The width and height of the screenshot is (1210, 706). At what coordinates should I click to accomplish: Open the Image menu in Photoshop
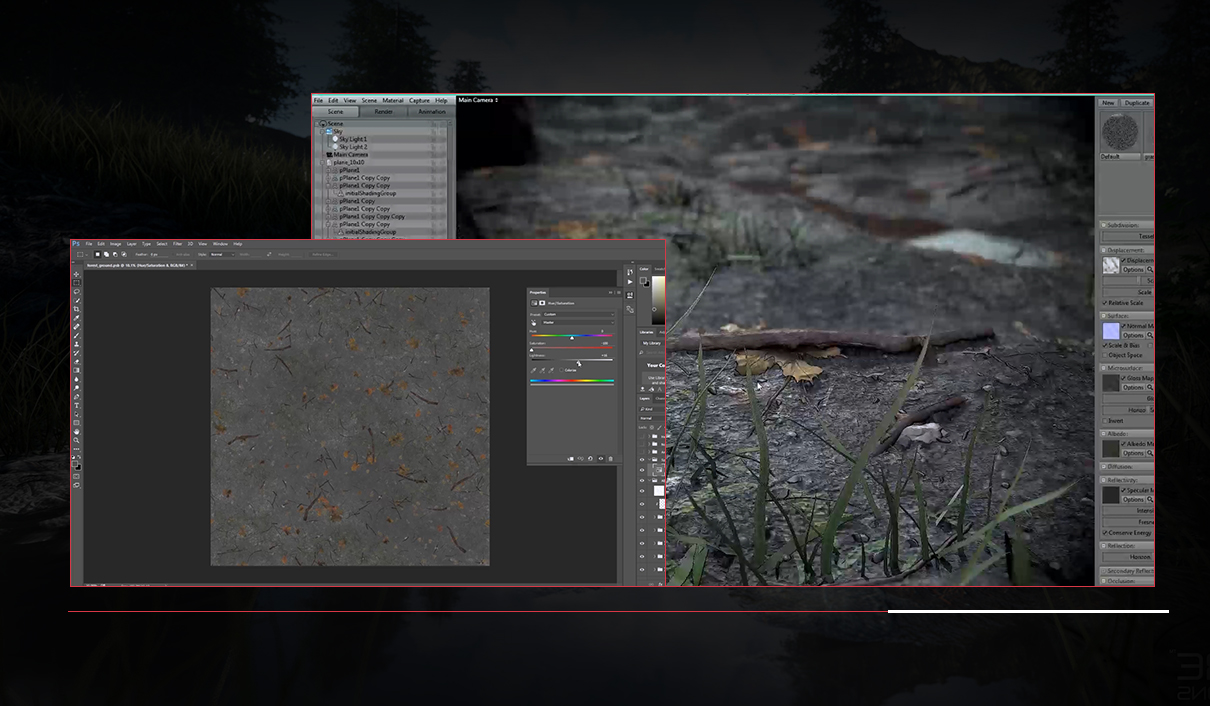click(x=115, y=244)
